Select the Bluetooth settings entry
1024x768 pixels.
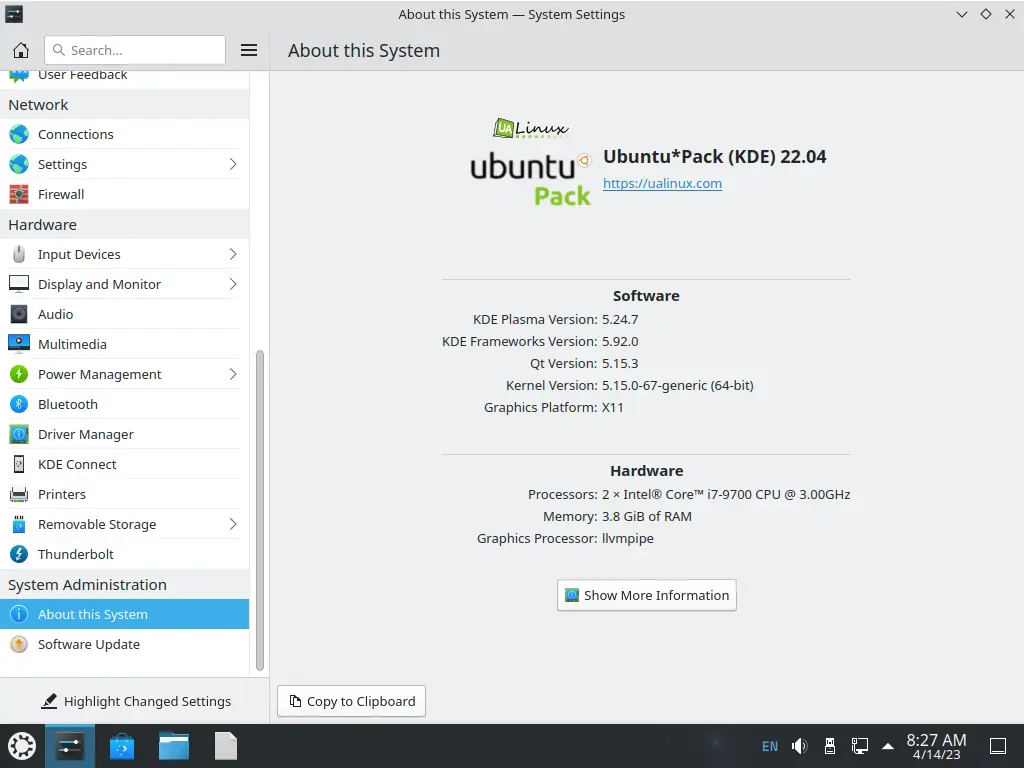124,404
